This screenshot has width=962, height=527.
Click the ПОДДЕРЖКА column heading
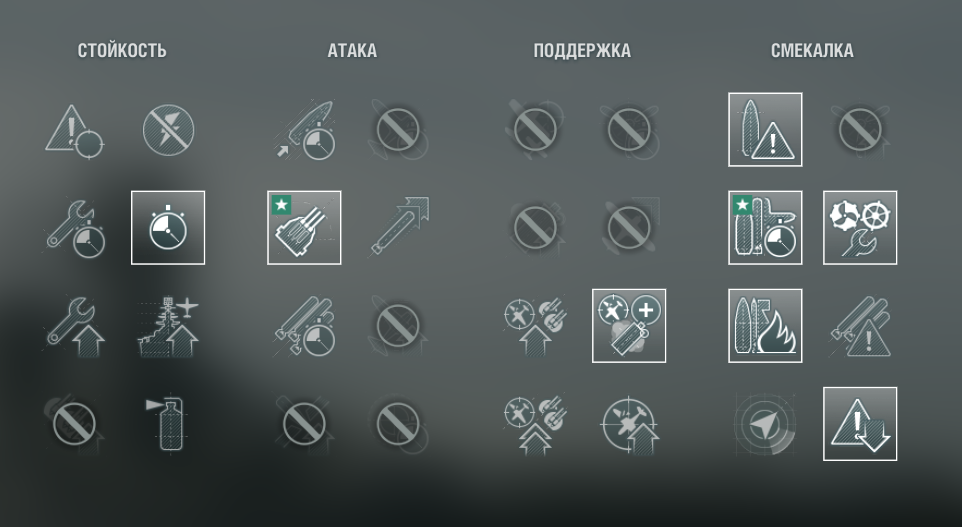(582, 50)
